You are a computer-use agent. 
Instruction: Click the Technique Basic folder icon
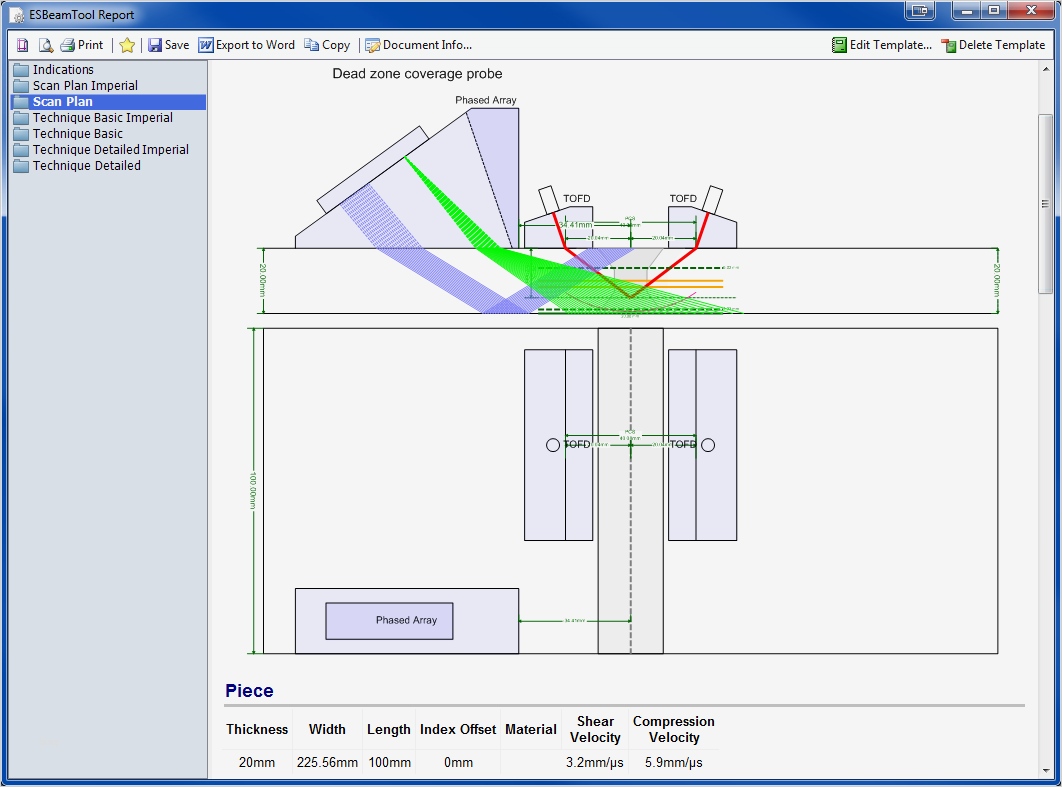coord(21,134)
